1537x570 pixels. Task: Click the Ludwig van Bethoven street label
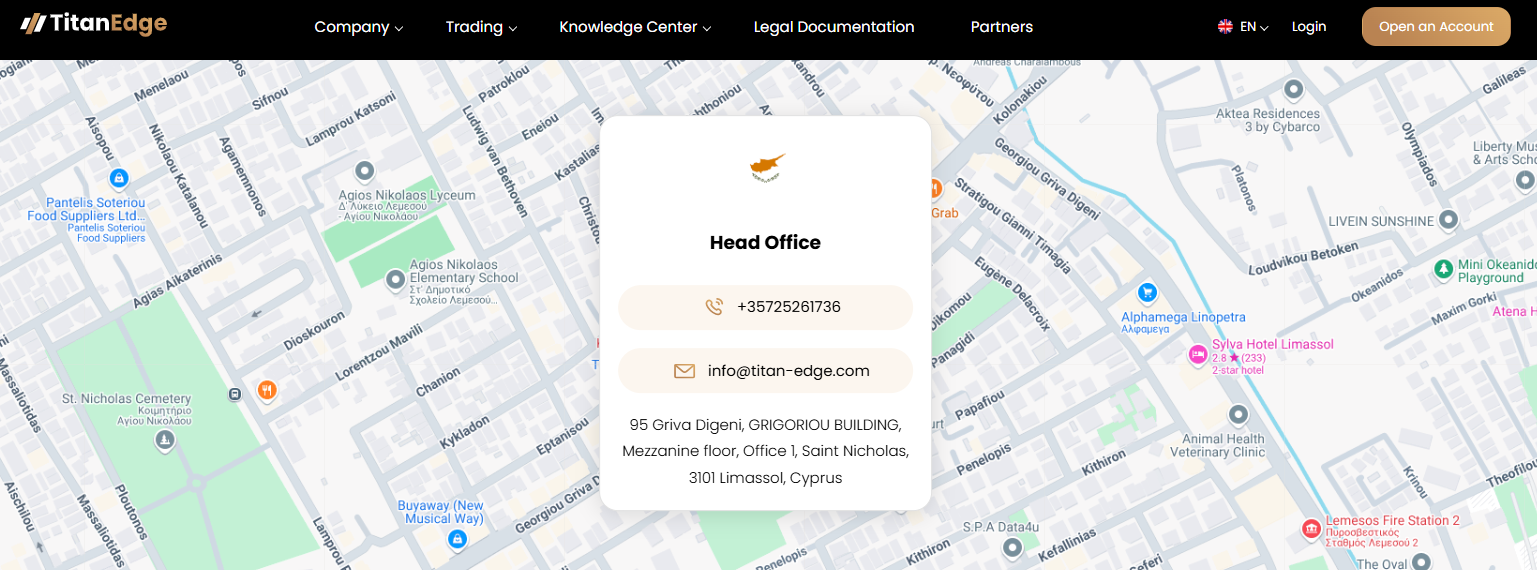click(494, 161)
